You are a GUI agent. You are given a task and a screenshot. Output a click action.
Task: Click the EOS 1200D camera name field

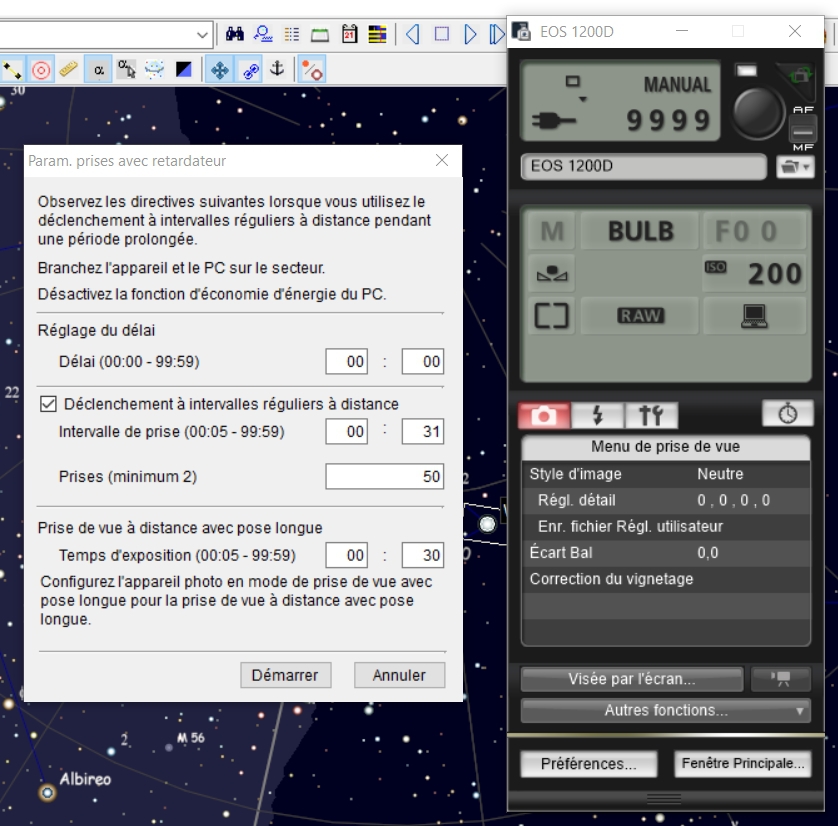pyautogui.click(x=643, y=167)
